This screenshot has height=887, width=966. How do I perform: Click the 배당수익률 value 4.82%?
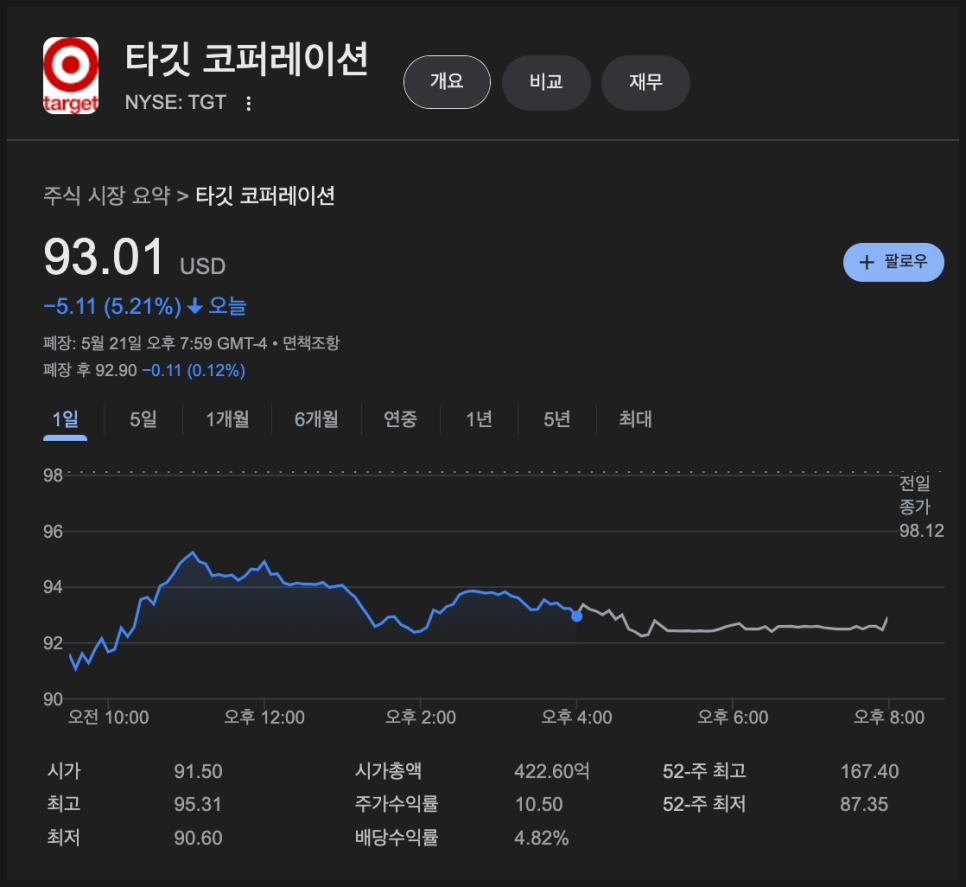click(x=542, y=838)
